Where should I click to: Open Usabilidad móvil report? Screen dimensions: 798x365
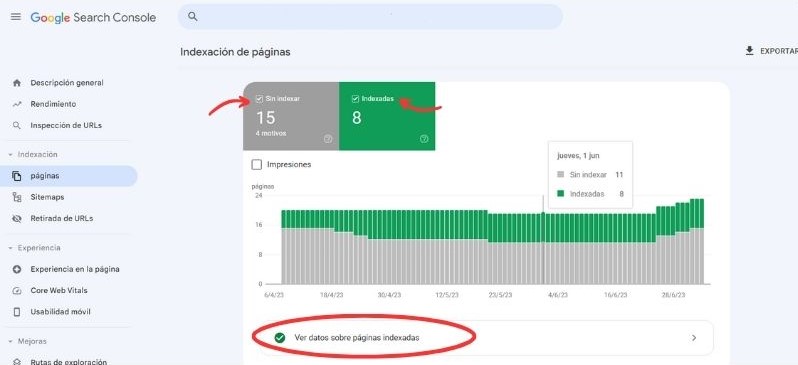pyautogui.click(x=61, y=312)
